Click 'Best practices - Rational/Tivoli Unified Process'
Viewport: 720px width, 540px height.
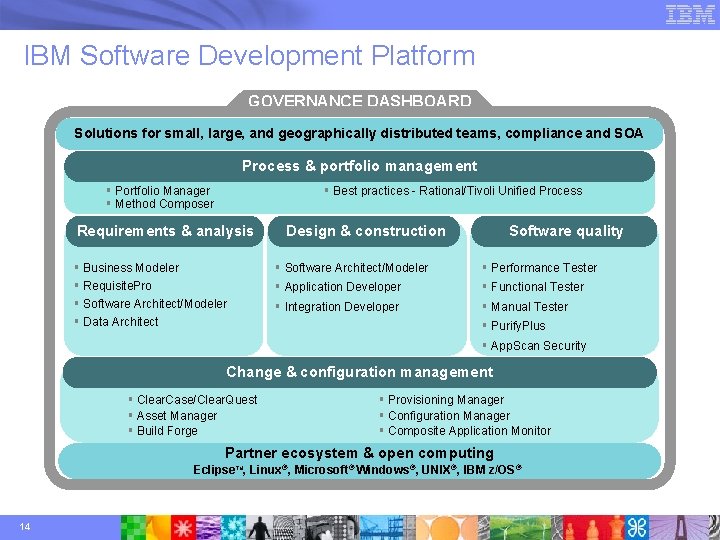point(457,191)
